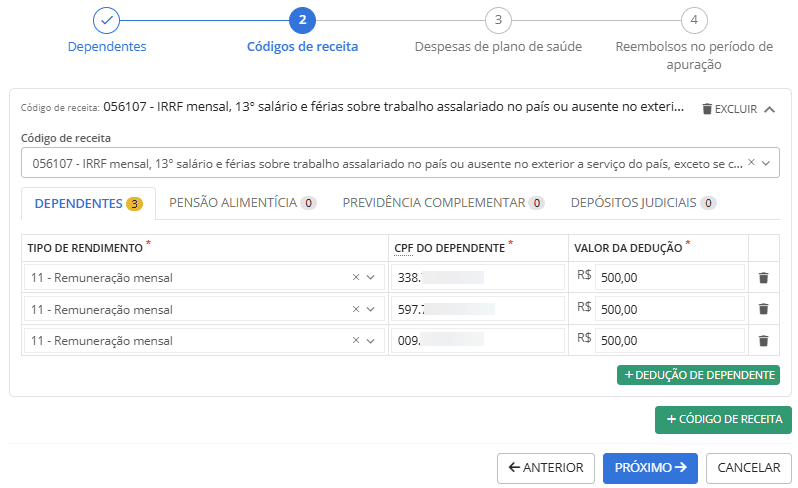Viewport: 798px width, 488px height.
Task: Clear the Código de receita selection
Action: pyautogui.click(x=751, y=163)
